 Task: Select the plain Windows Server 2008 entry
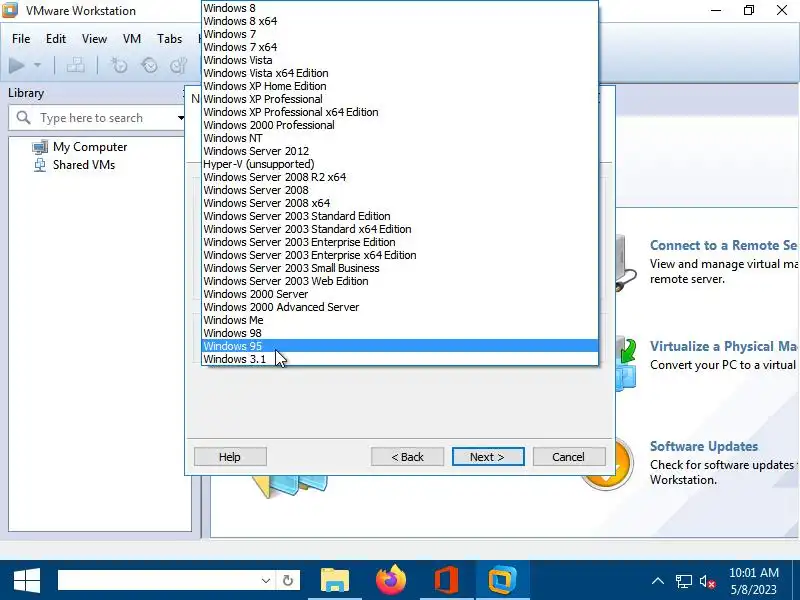click(x=399, y=190)
